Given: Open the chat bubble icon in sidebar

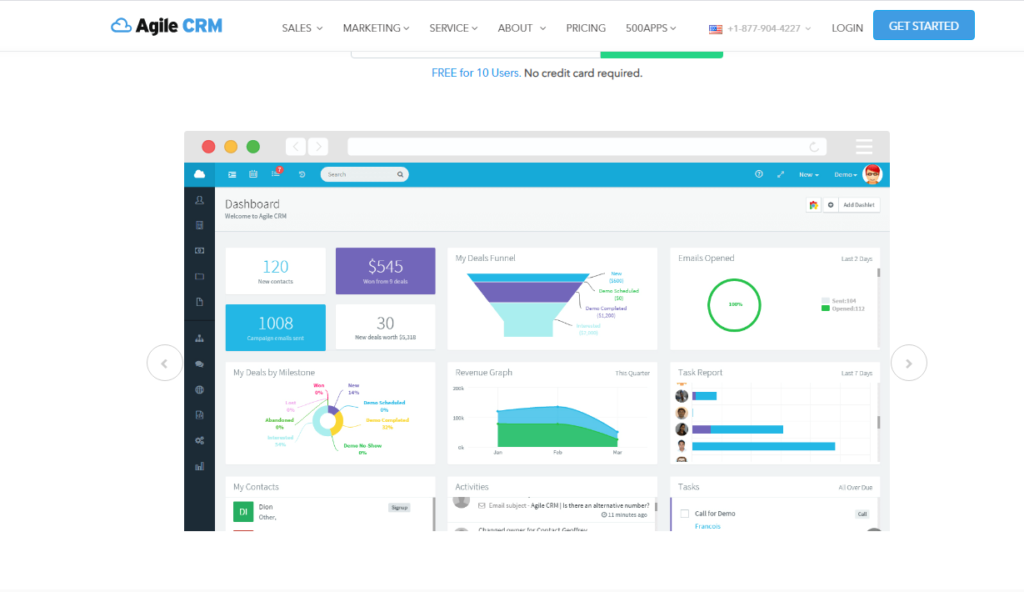Looking at the screenshot, I should [x=199, y=364].
